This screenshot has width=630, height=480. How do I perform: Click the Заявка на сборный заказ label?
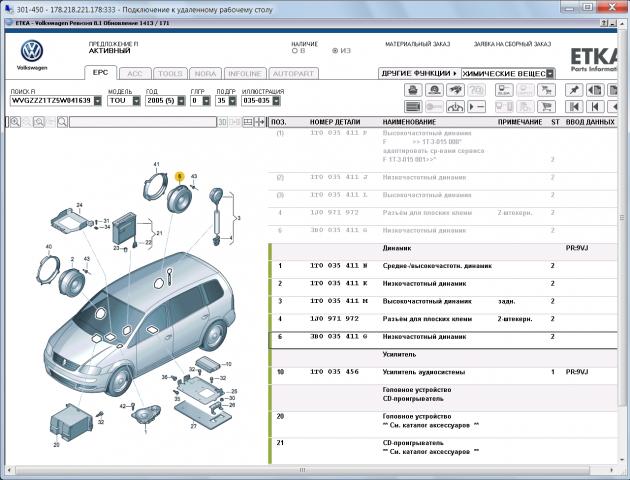[512, 44]
